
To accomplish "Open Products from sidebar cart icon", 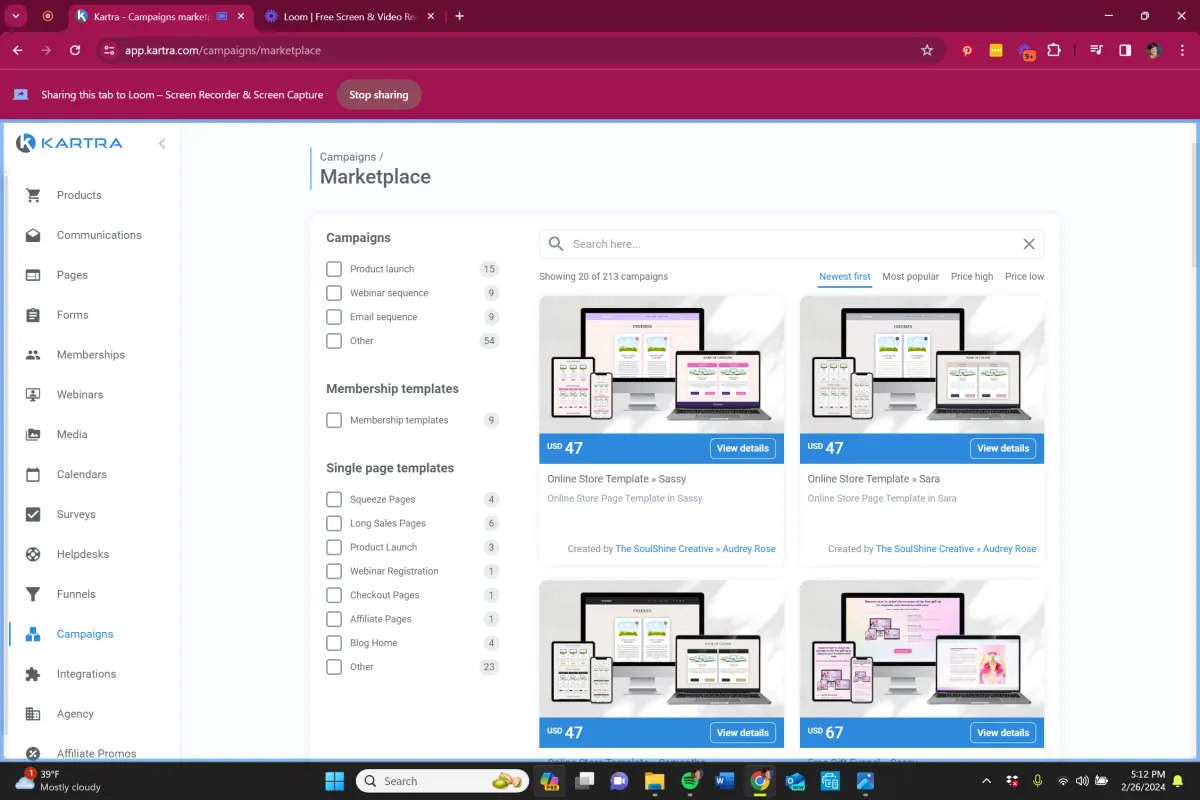I will [33, 195].
